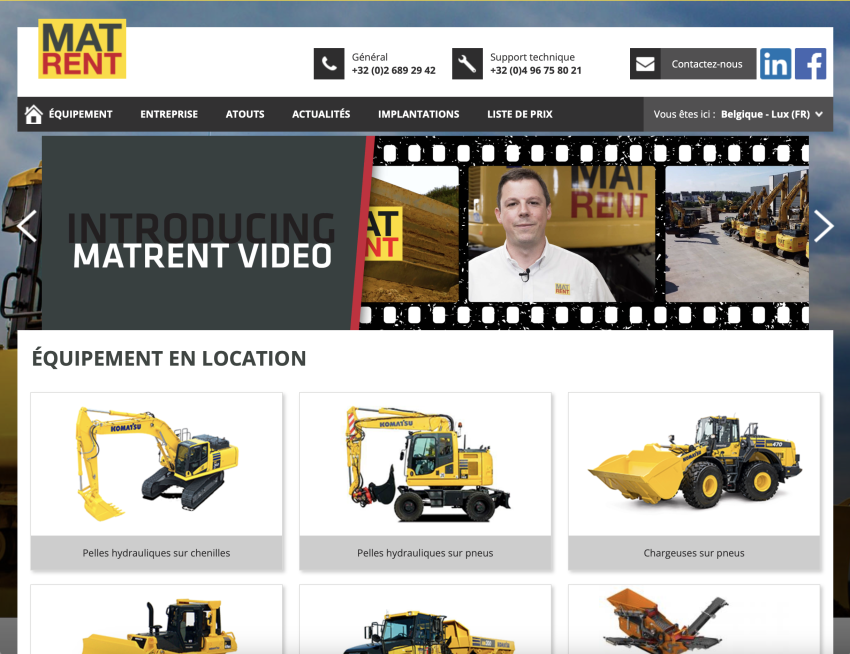This screenshot has width=850, height=654.
Task: Select the wheeled excavator product image
Action: [x=425, y=463]
